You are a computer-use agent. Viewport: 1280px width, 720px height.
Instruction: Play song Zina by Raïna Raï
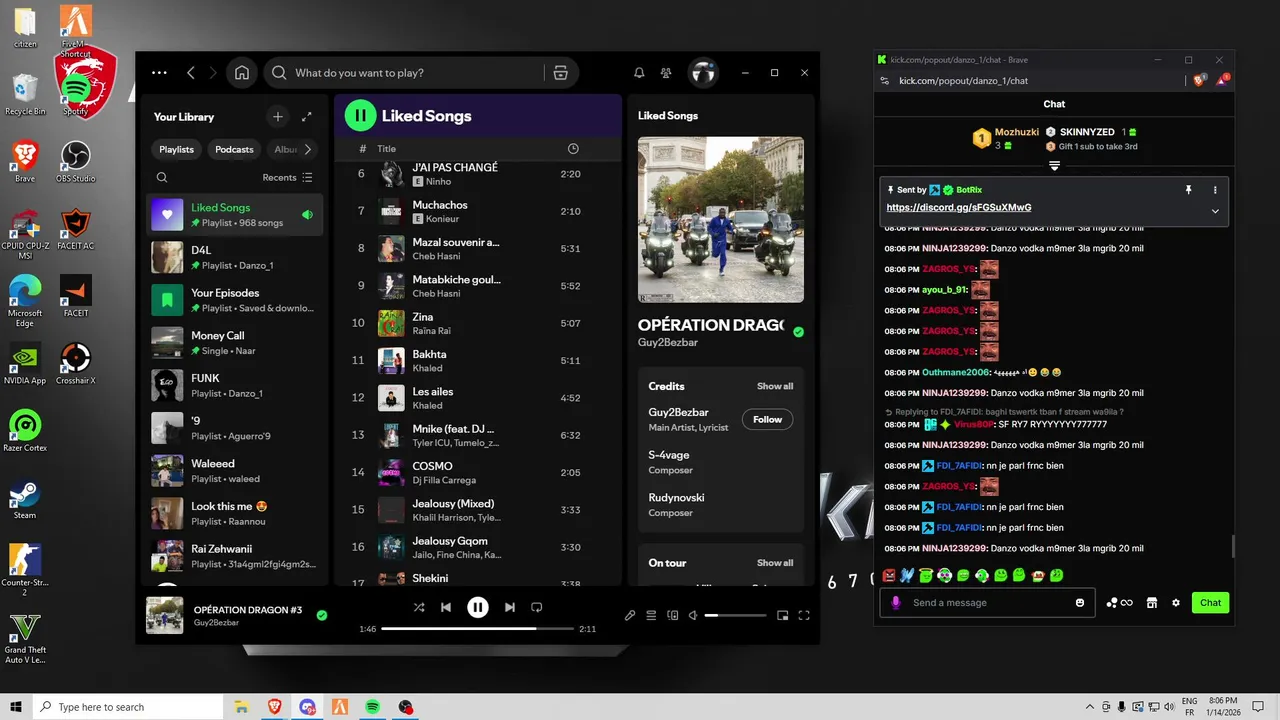(x=477, y=323)
